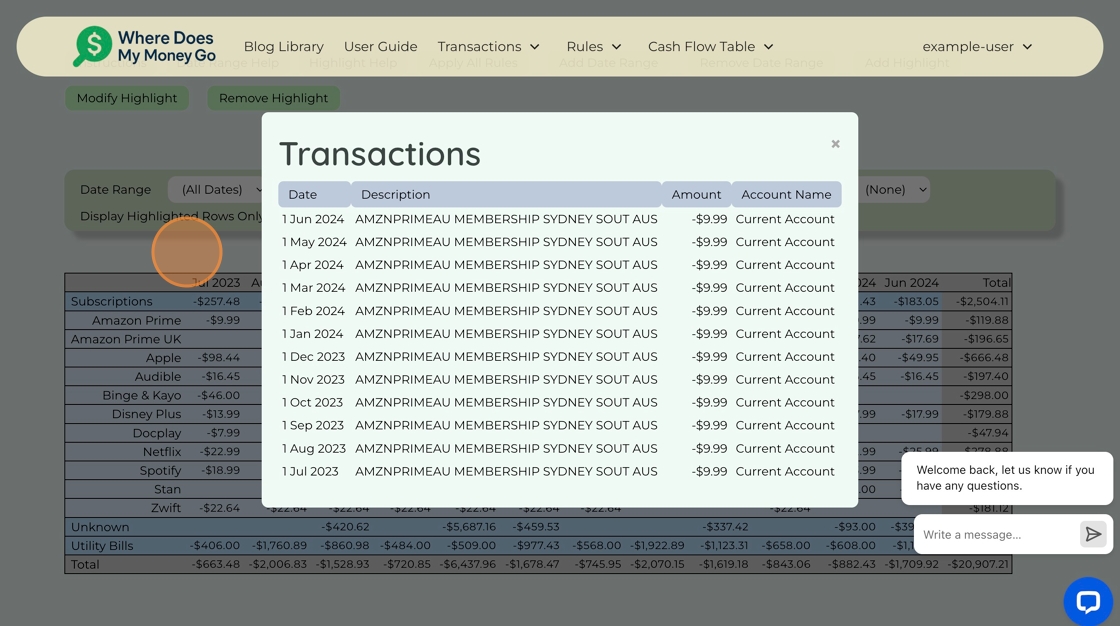The width and height of the screenshot is (1120, 626).
Task: Select the 1 Apr 2024 transaction date
Action: [313, 264]
